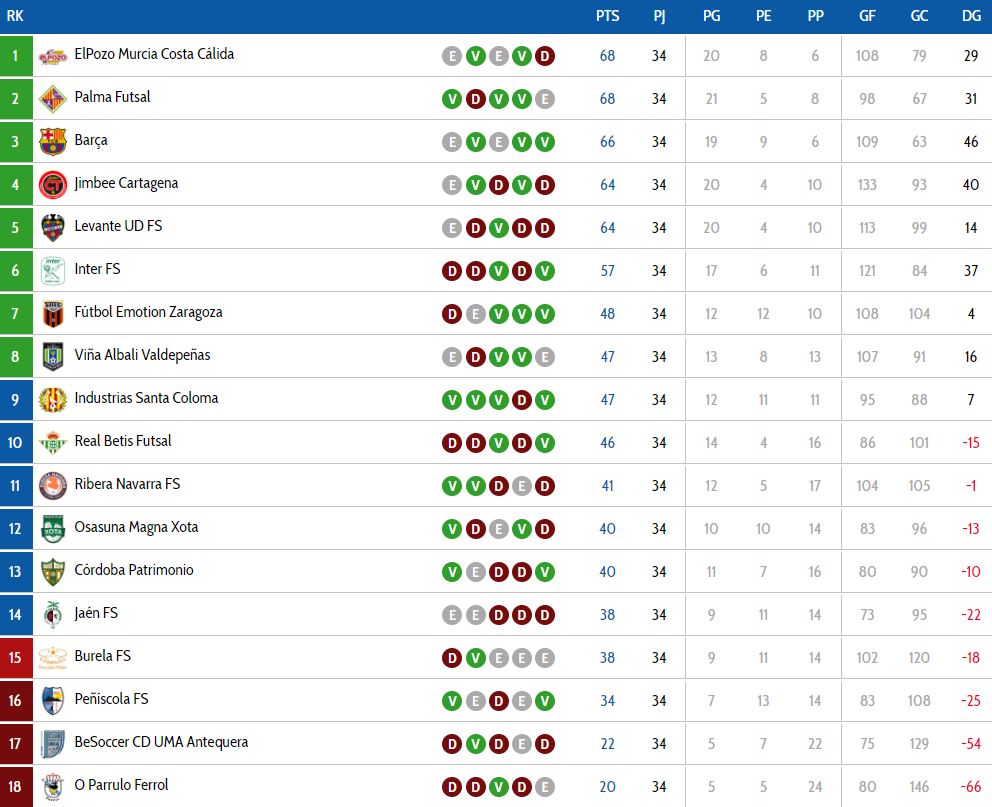Viewport: 992px width, 807px height.
Task: Open the O Parrulo Ferrol team link
Action: [x=121, y=785]
